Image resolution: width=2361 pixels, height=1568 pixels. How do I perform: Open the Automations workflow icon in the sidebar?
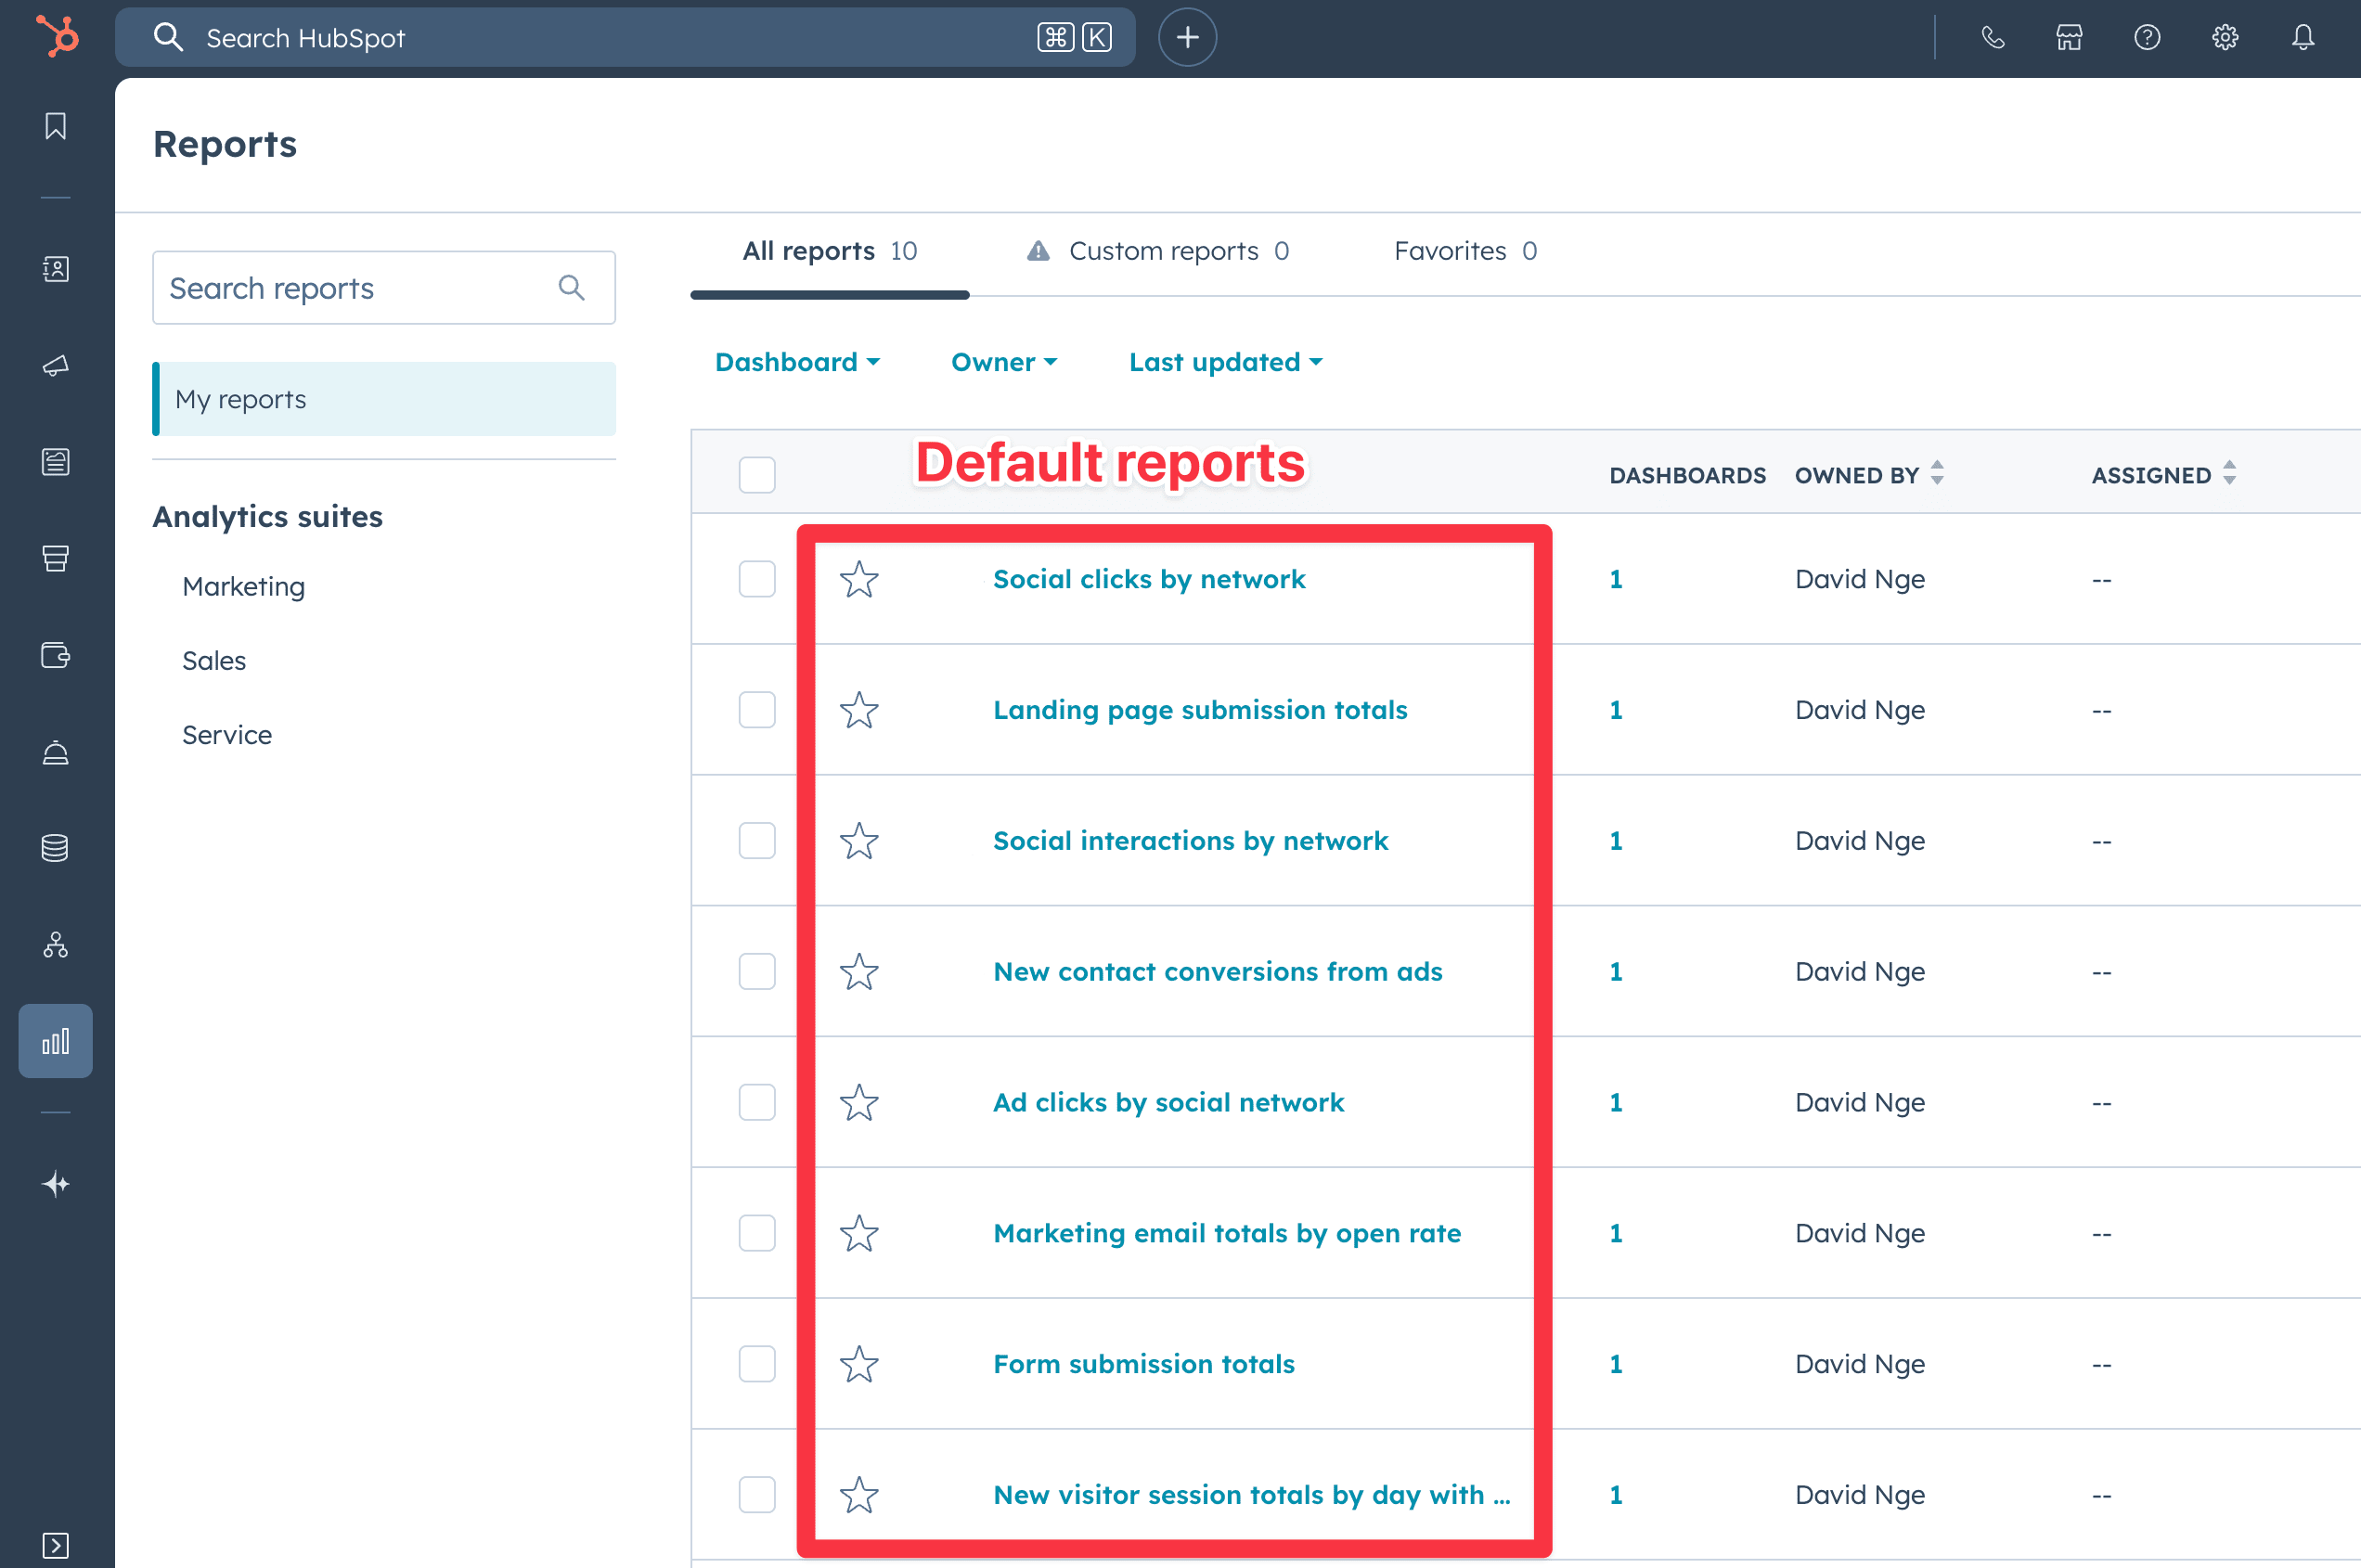pos(56,945)
